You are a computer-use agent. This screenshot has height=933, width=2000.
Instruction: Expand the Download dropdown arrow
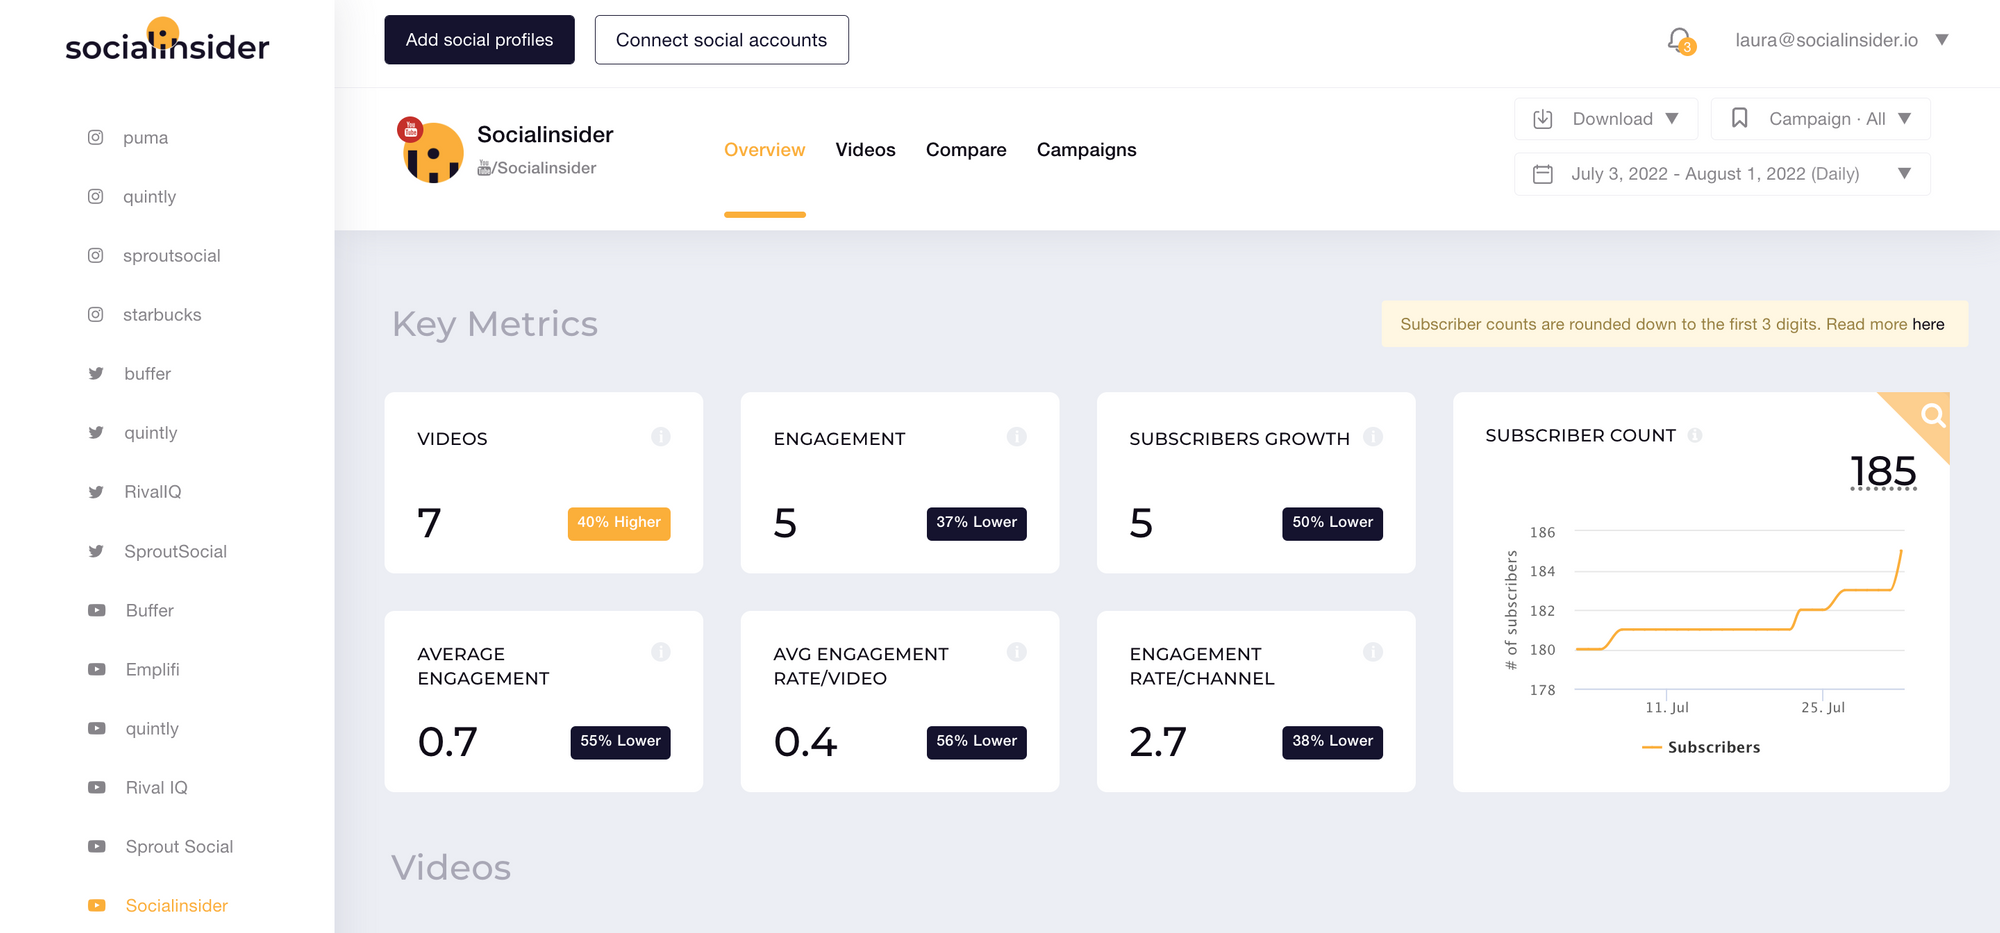(x=1672, y=118)
